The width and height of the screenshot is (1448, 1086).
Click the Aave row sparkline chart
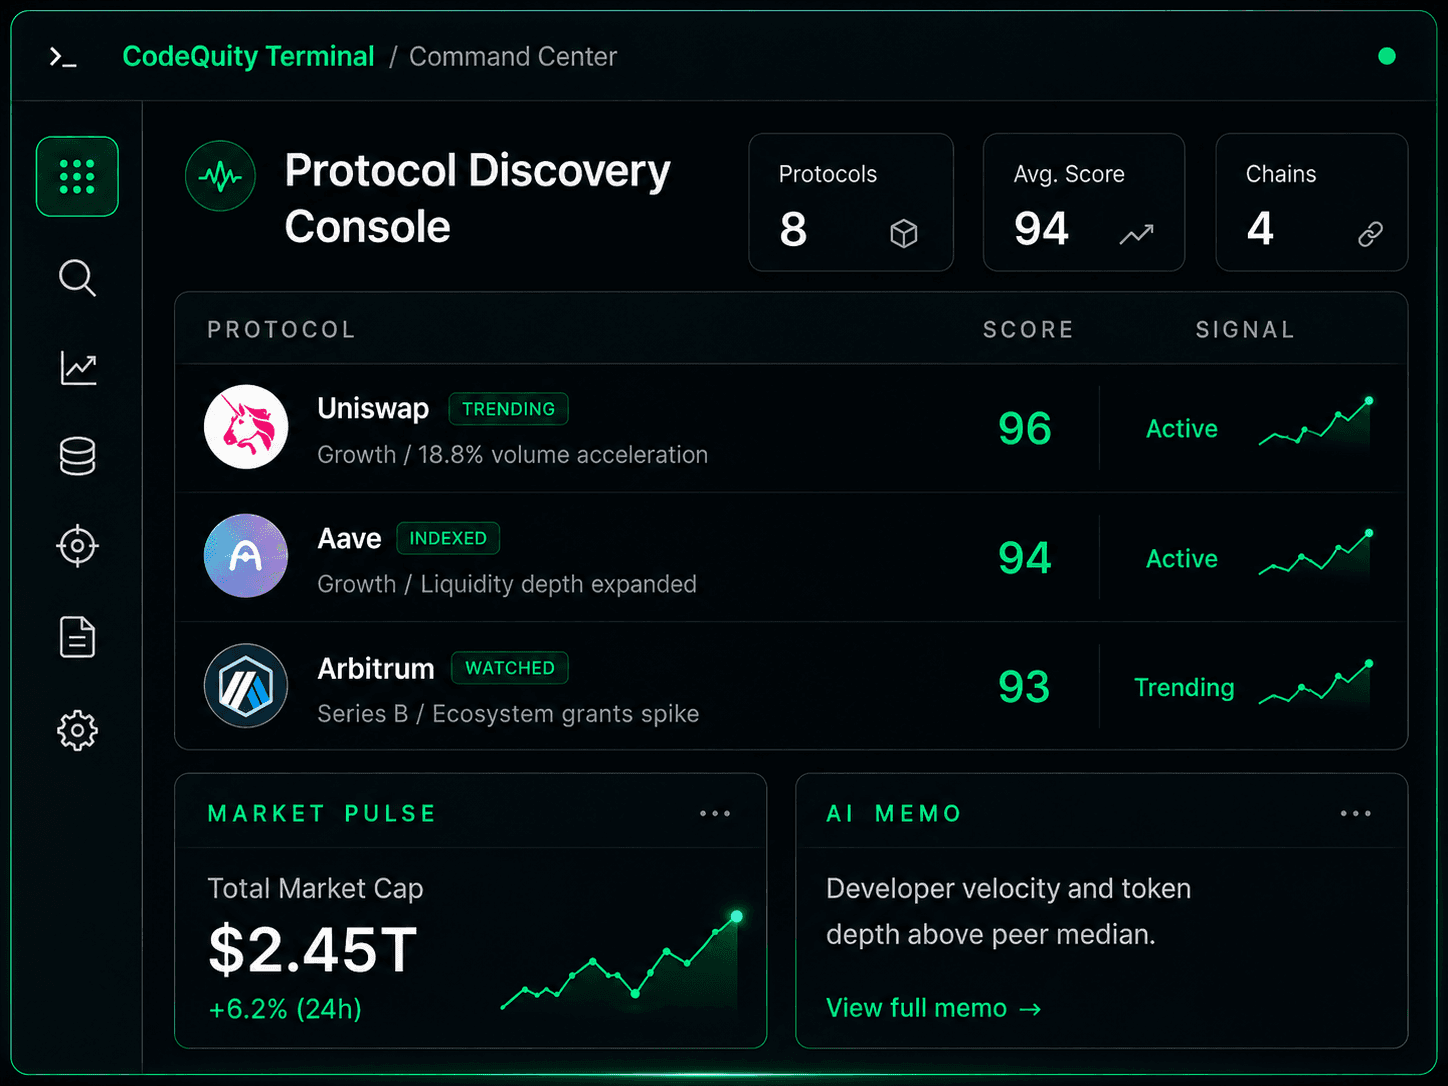pos(1315,553)
